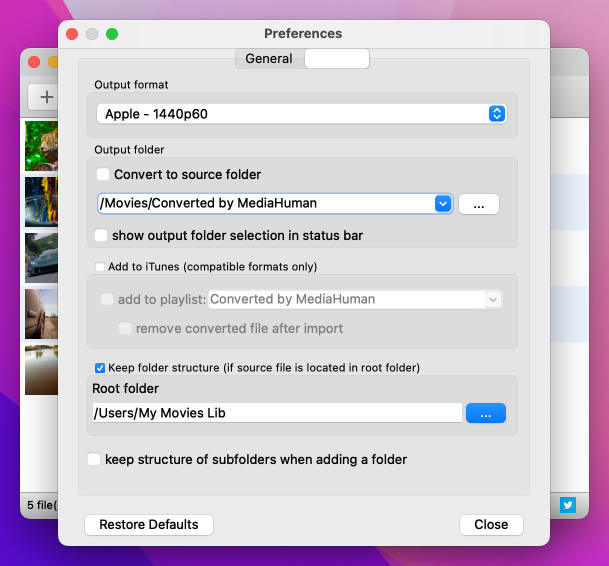Enable the Convert to source folder checkbox
Screen dimensions: 609x566
(x=103, y=174)
